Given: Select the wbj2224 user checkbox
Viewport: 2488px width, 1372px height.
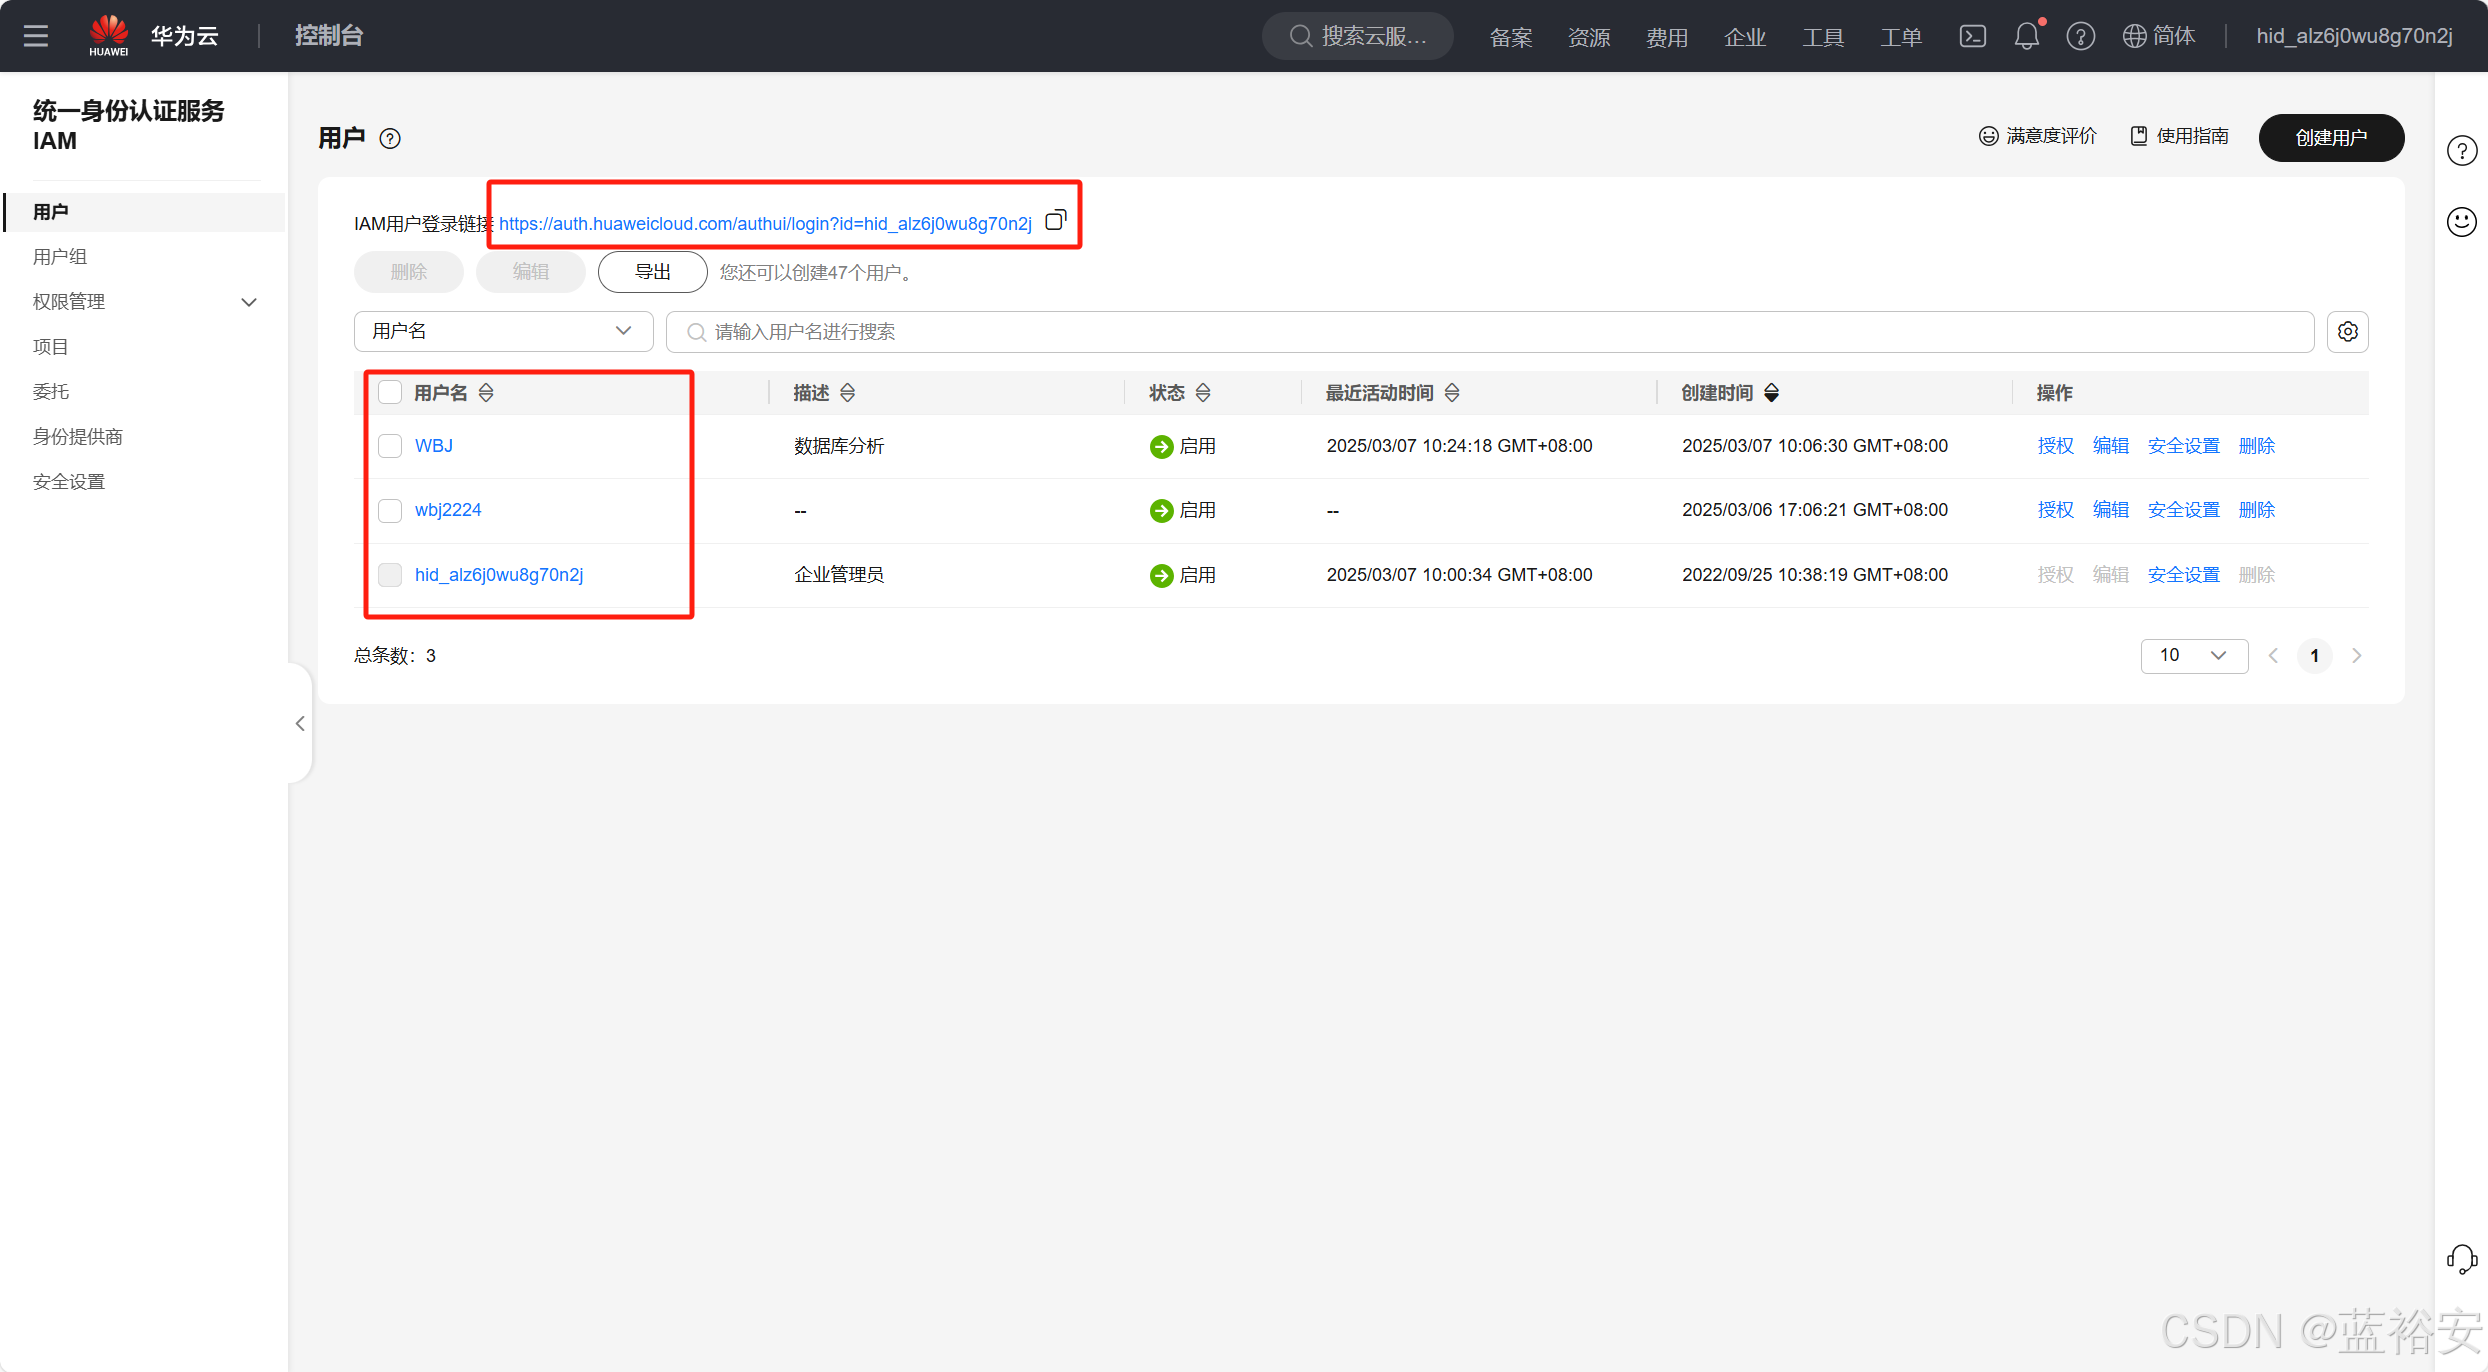Looking at the screenshot, I should [x=390, y=511].
